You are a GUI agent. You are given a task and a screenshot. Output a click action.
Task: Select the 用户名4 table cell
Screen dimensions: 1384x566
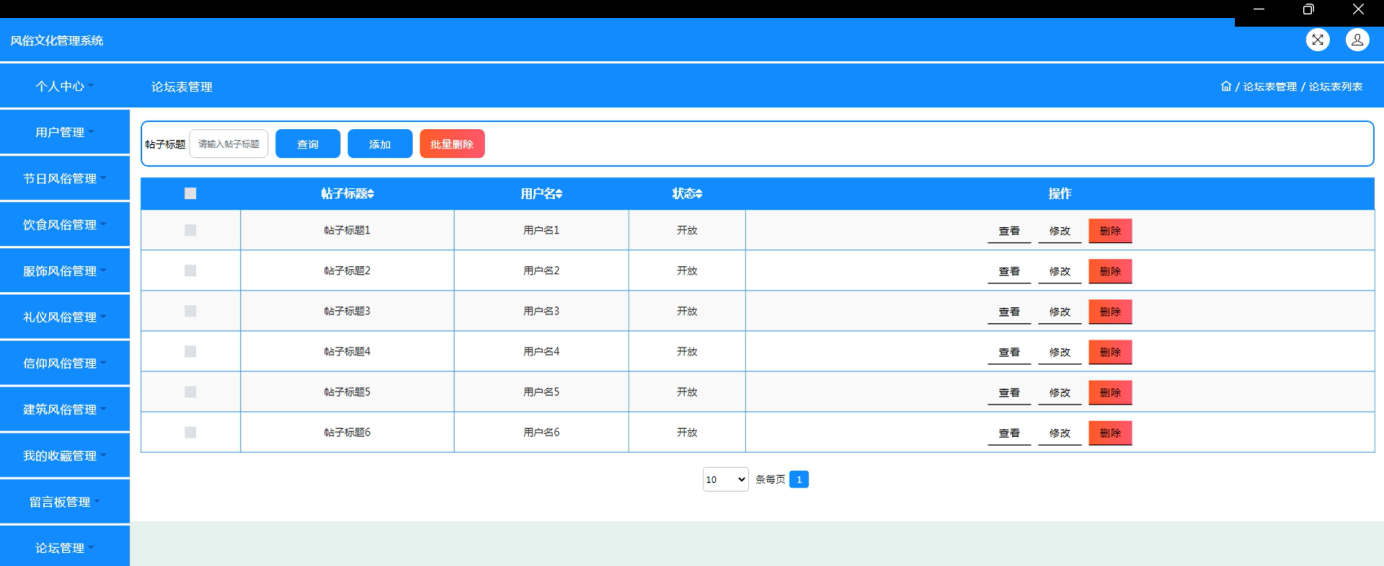(541, 352)
